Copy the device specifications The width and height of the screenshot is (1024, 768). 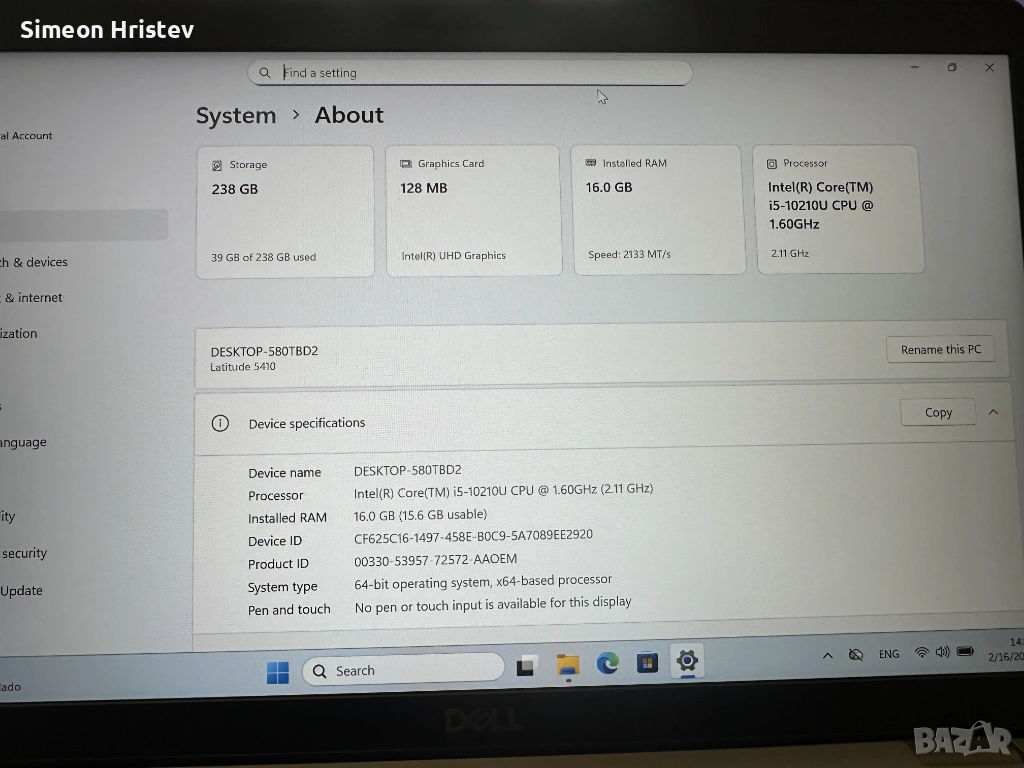coord(938,412)
